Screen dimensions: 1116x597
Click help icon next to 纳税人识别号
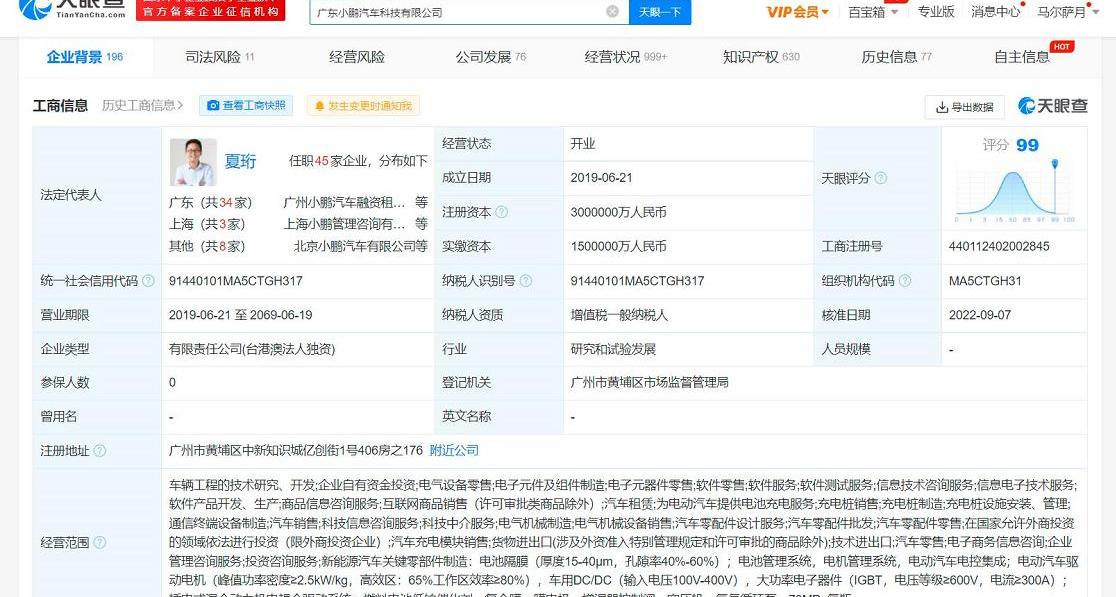point(525,280)
